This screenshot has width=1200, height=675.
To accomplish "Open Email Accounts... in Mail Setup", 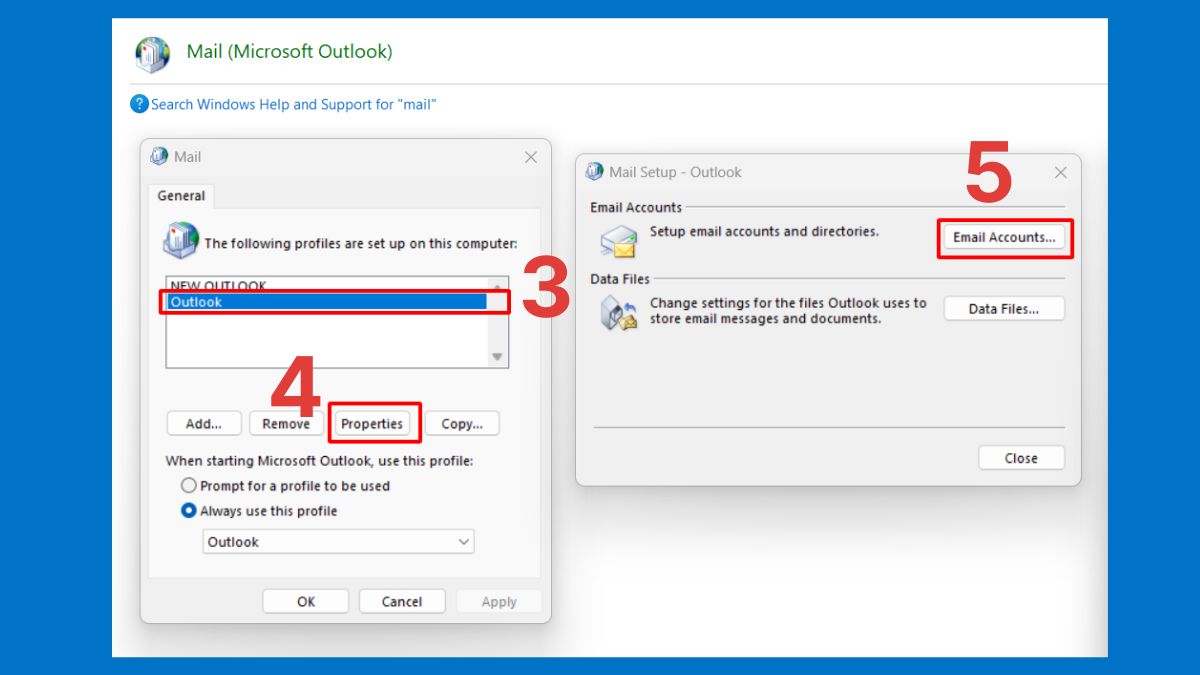I will click(1004, 237).
